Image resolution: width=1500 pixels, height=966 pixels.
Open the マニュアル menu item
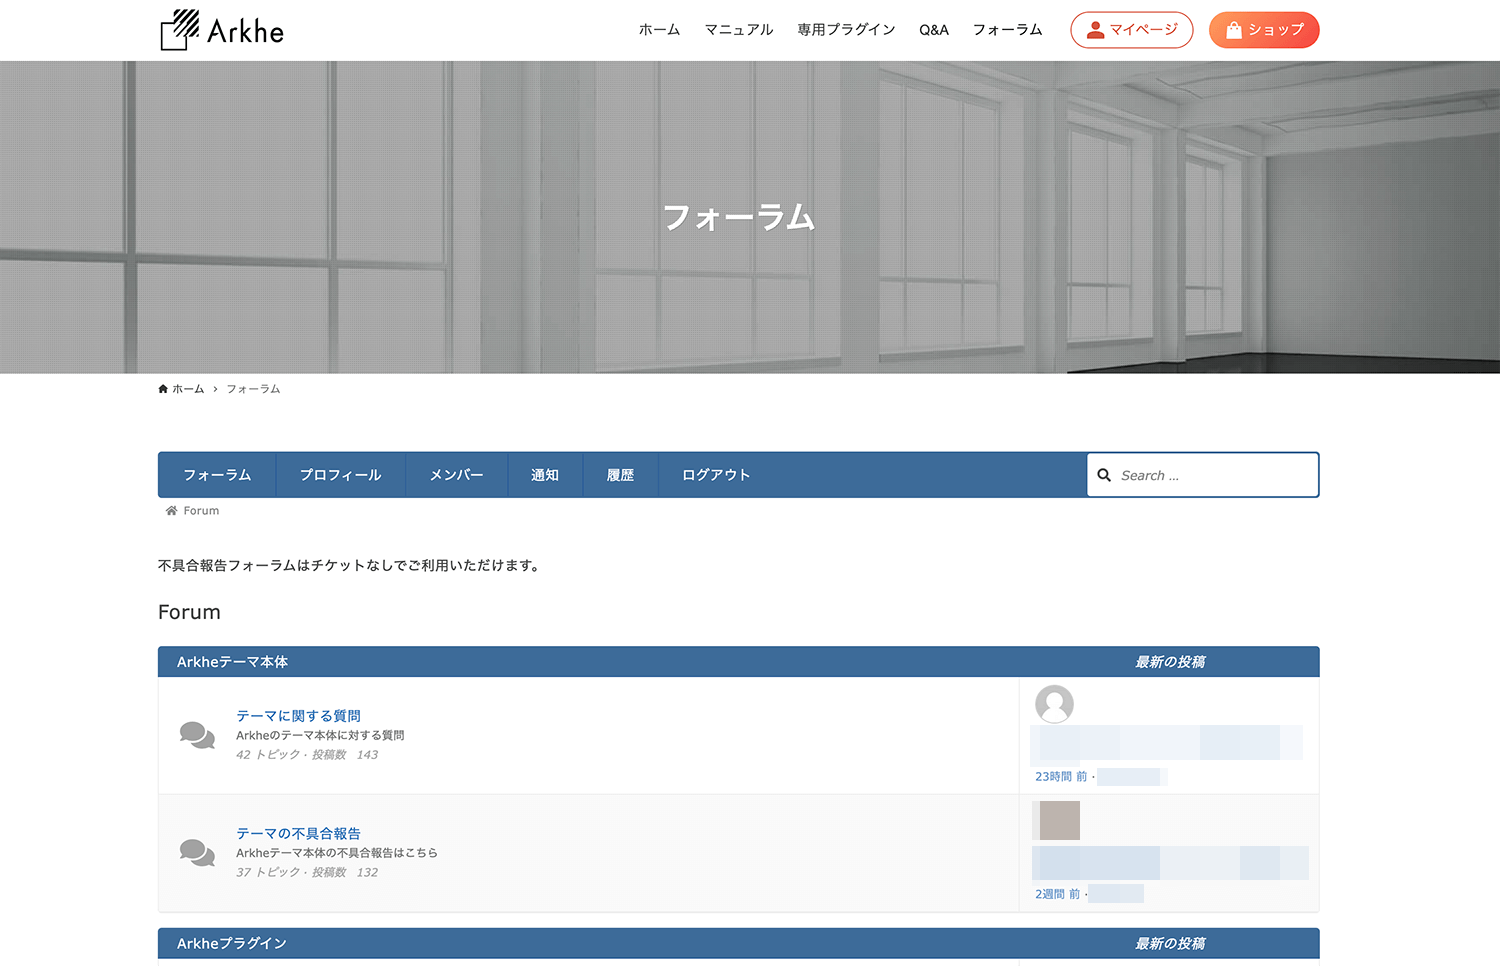coord(739,30)
